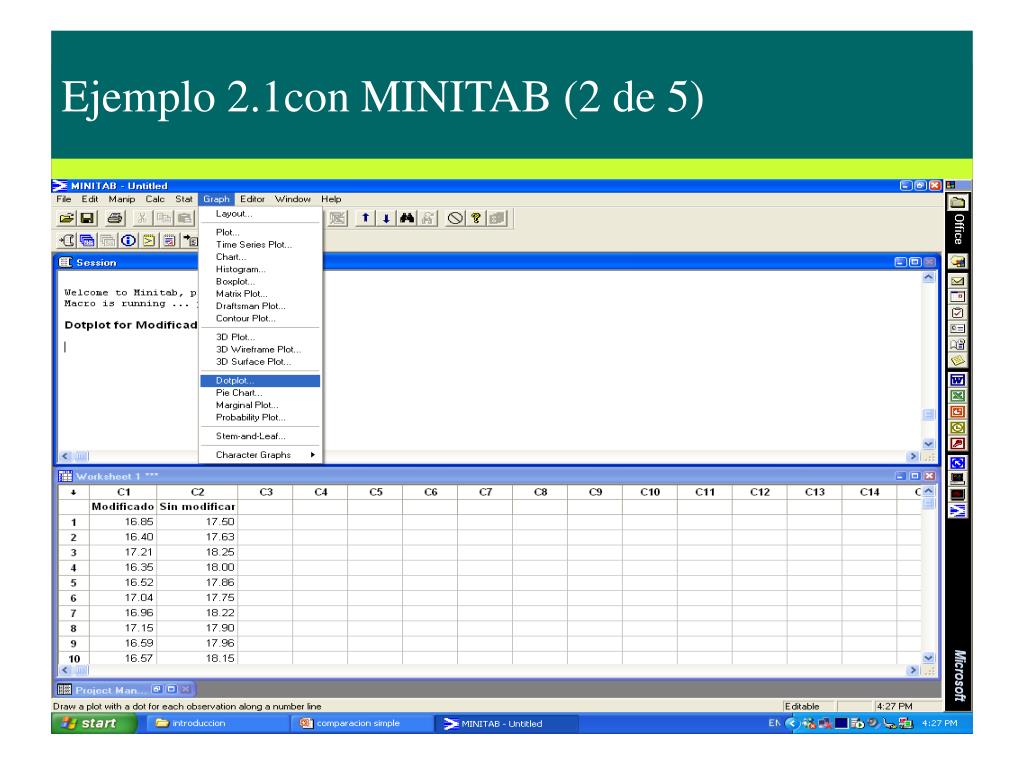The image size is (1024, 768).
Task: Click the Report Pad toolbar icon
Action: pyautogui.click(x=170, y=240)
